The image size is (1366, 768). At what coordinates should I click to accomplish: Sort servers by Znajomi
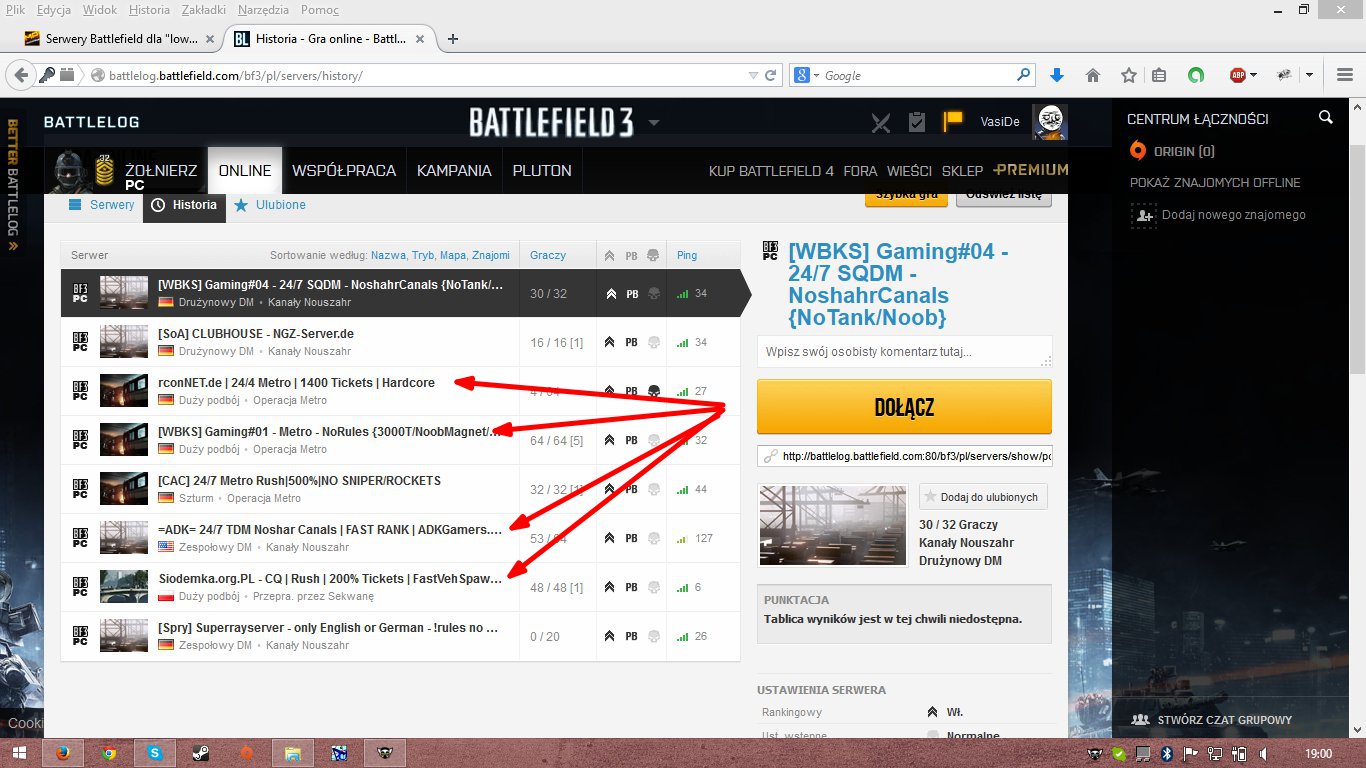coord(491,255)
